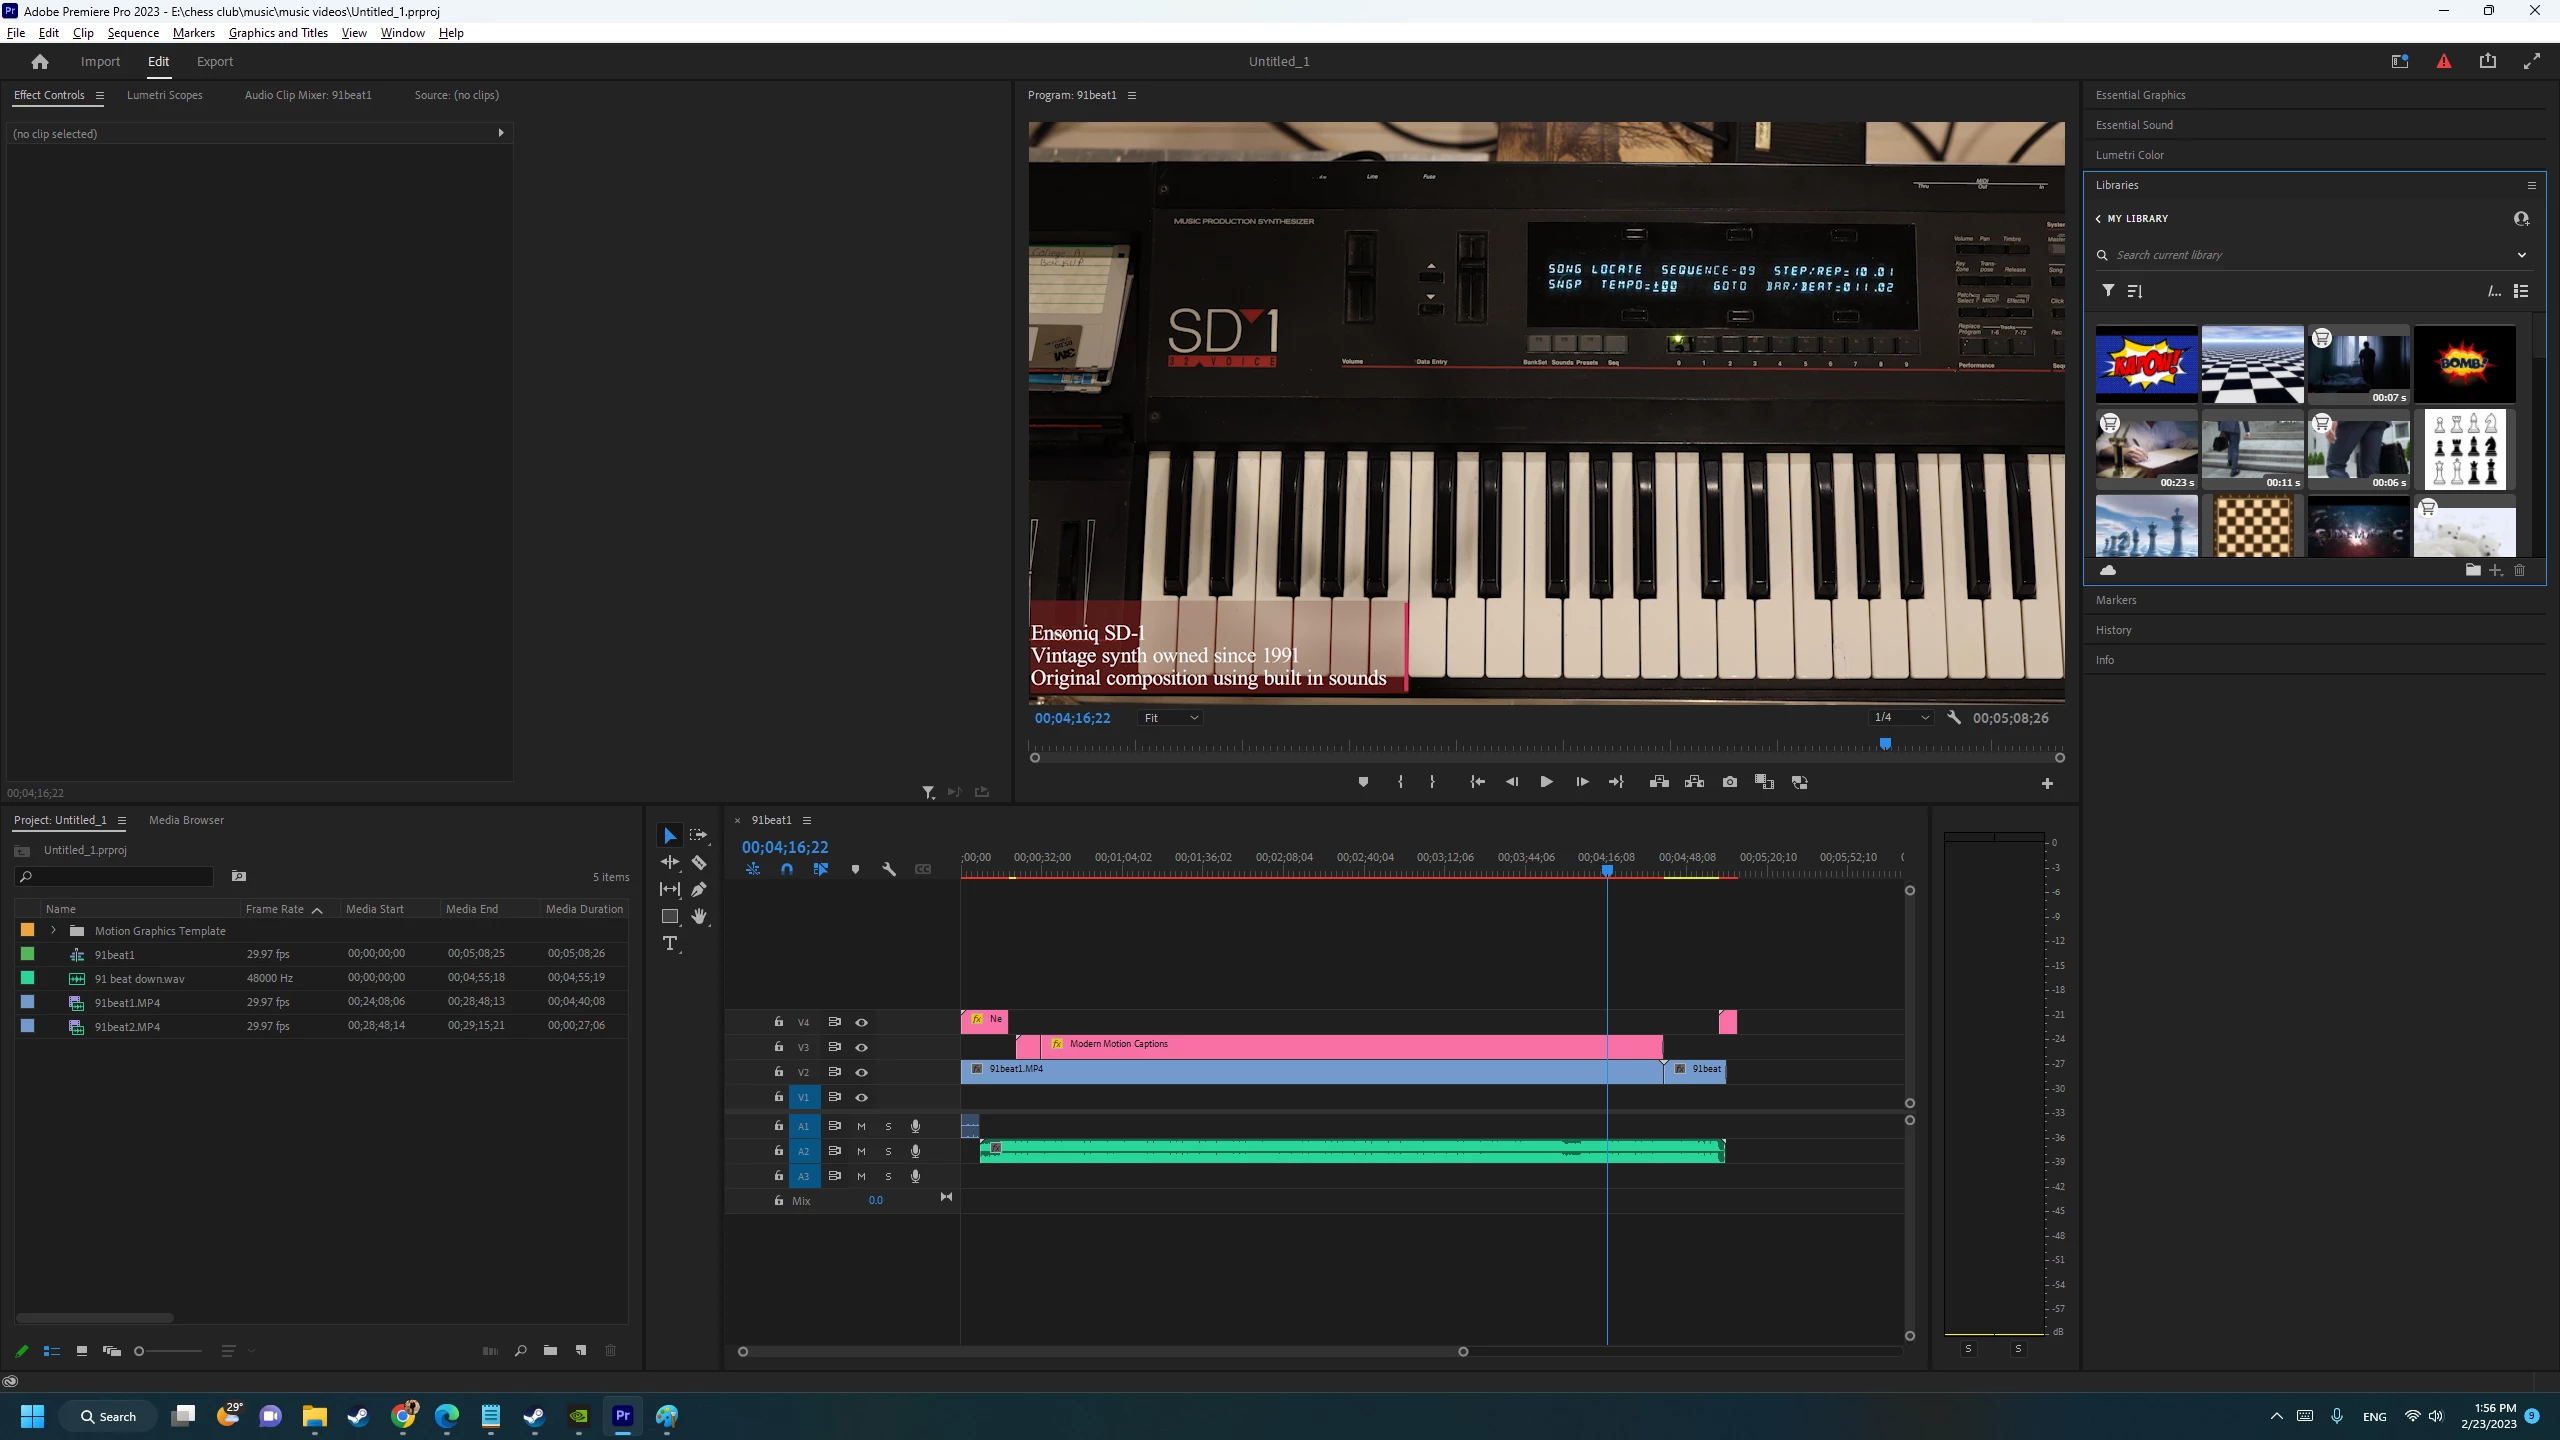Add a marker in Program monitor
The width and height of the screenshot is (2560, 1440).
click(1363, 782)
